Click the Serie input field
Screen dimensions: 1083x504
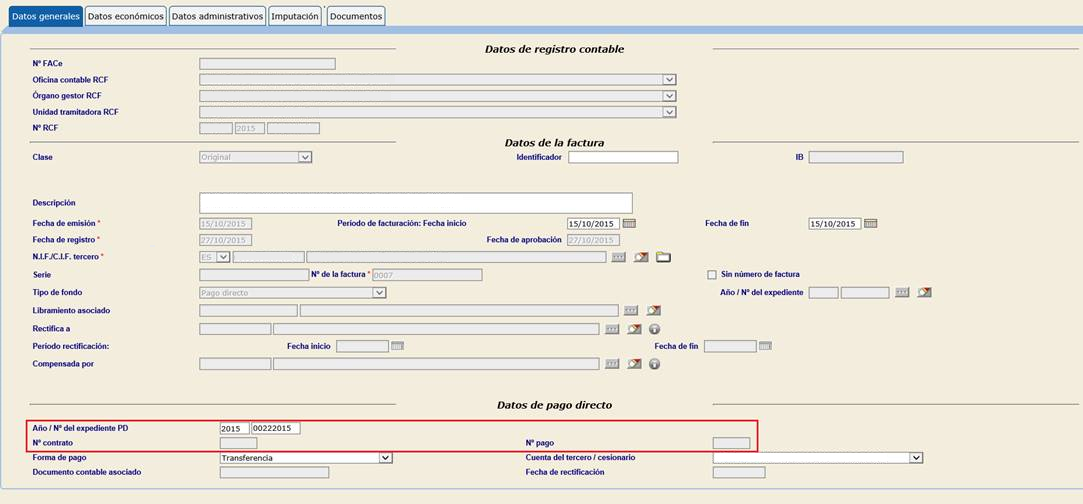[253, 275]
